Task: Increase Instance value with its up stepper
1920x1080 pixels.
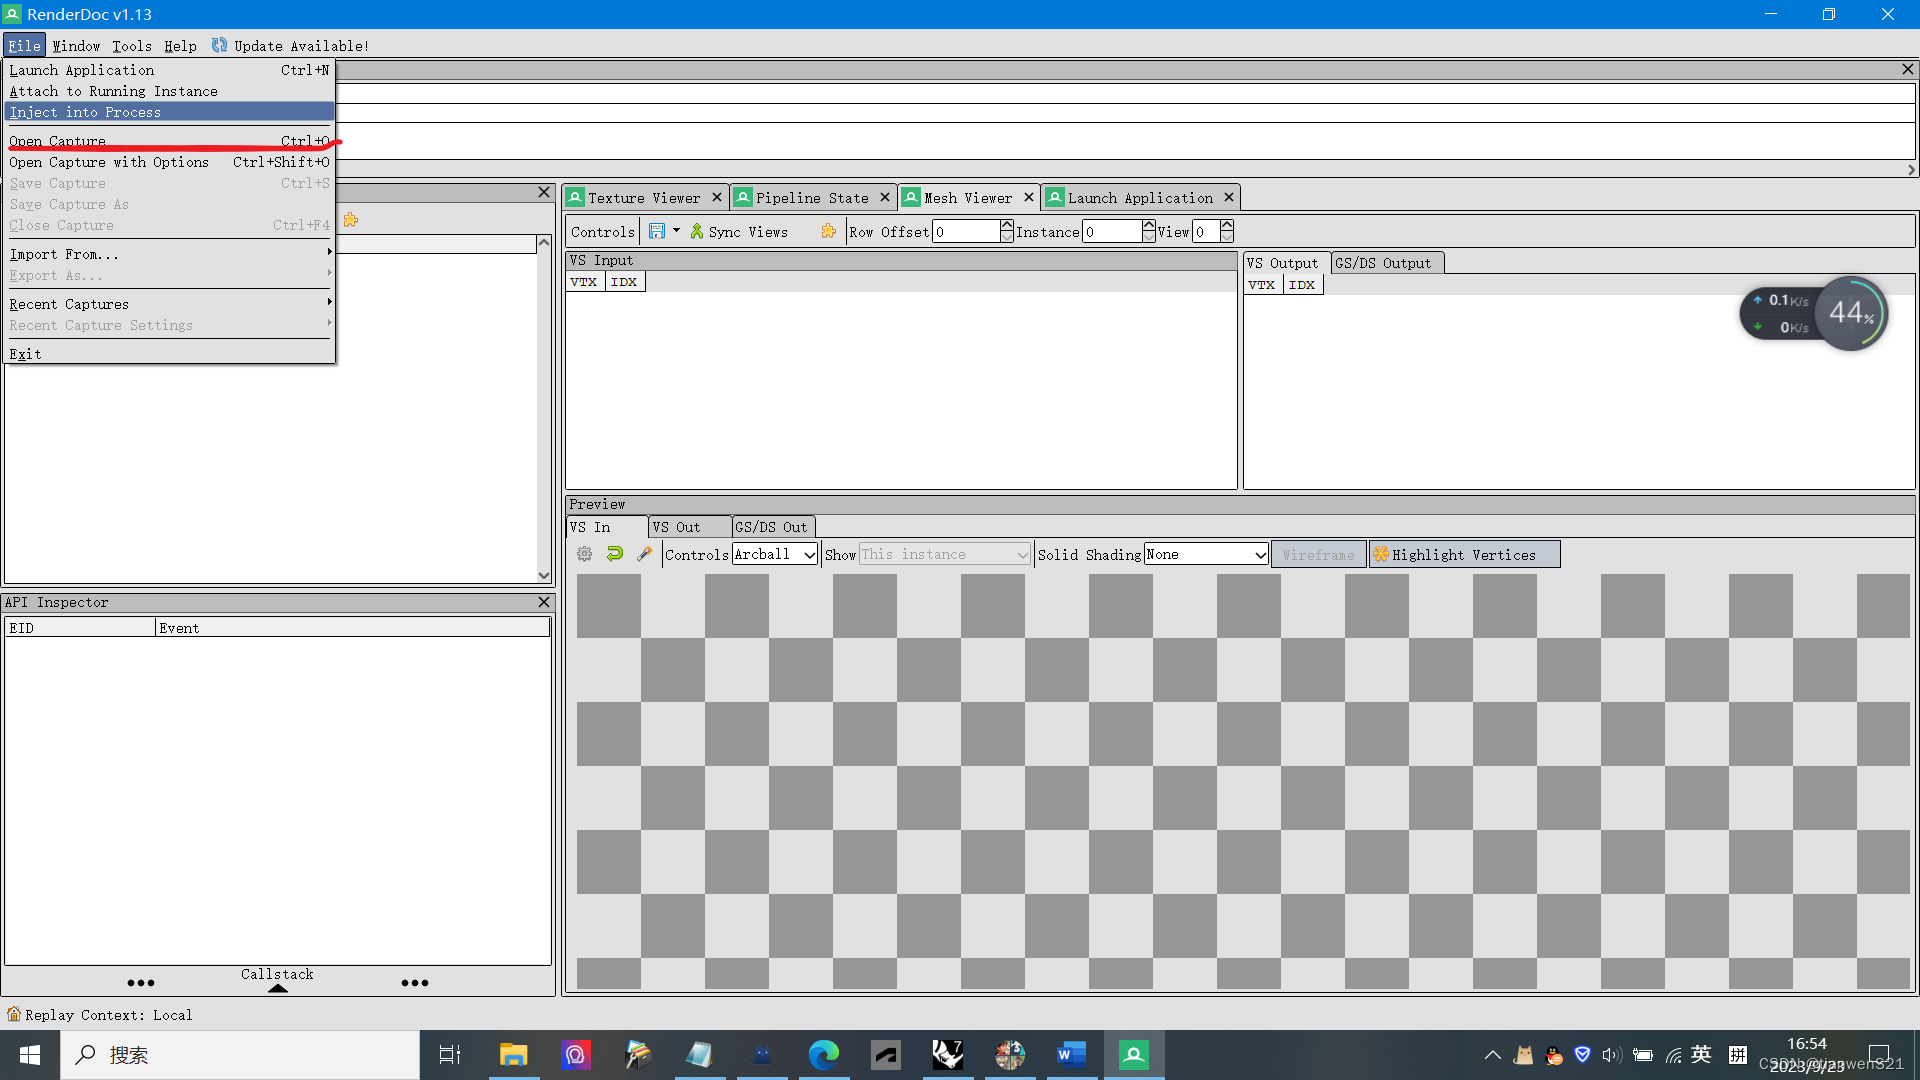Action: click(x=1148, y=225)
